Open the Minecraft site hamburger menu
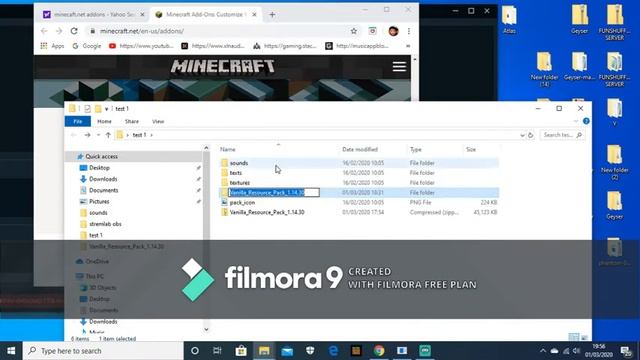The height and width of the screenshot is (360, 640). point(399,66)
